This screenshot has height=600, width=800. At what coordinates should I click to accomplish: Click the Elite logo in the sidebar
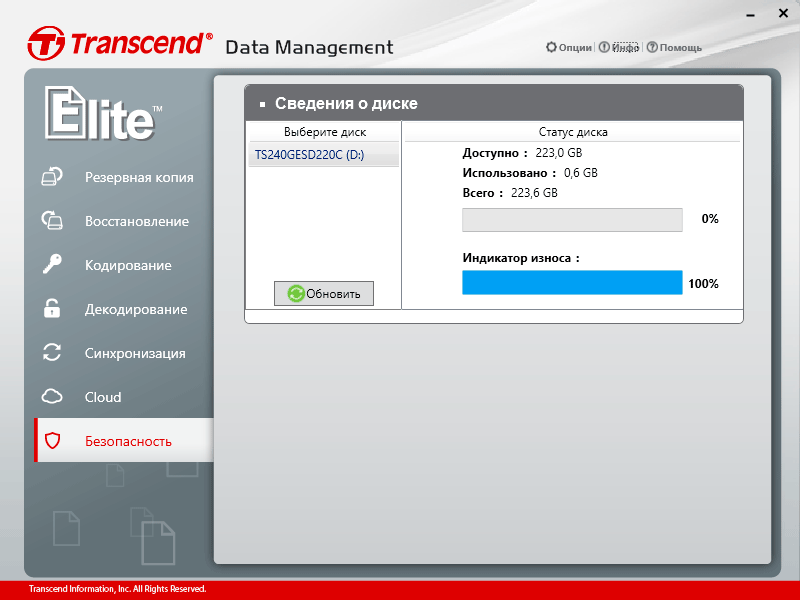[x=104, y=113]
